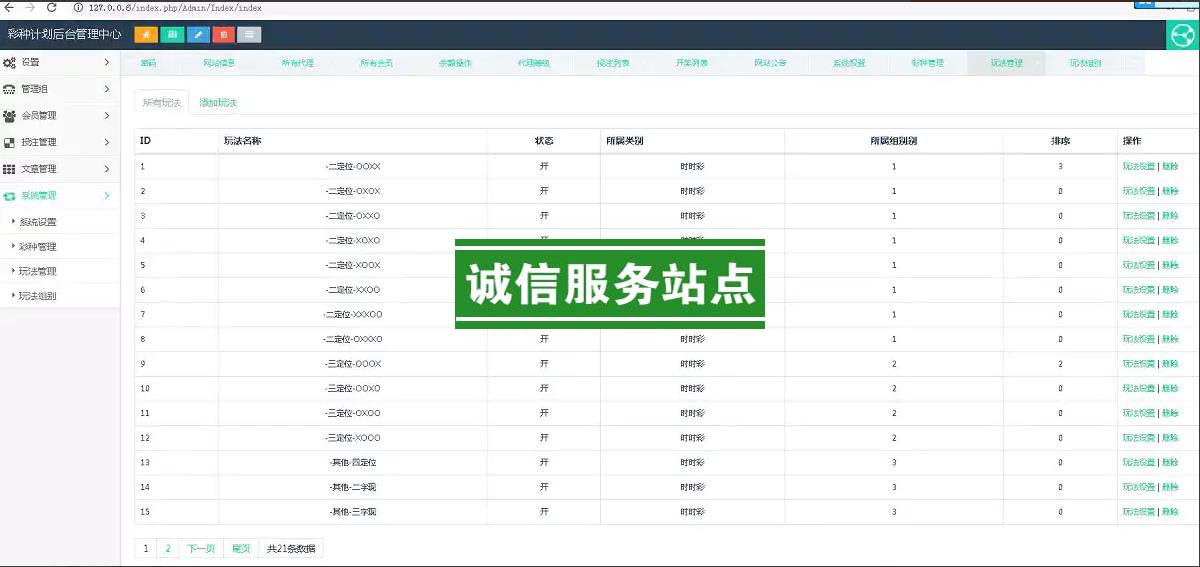Click the browser back arrow

click(10, 8)
